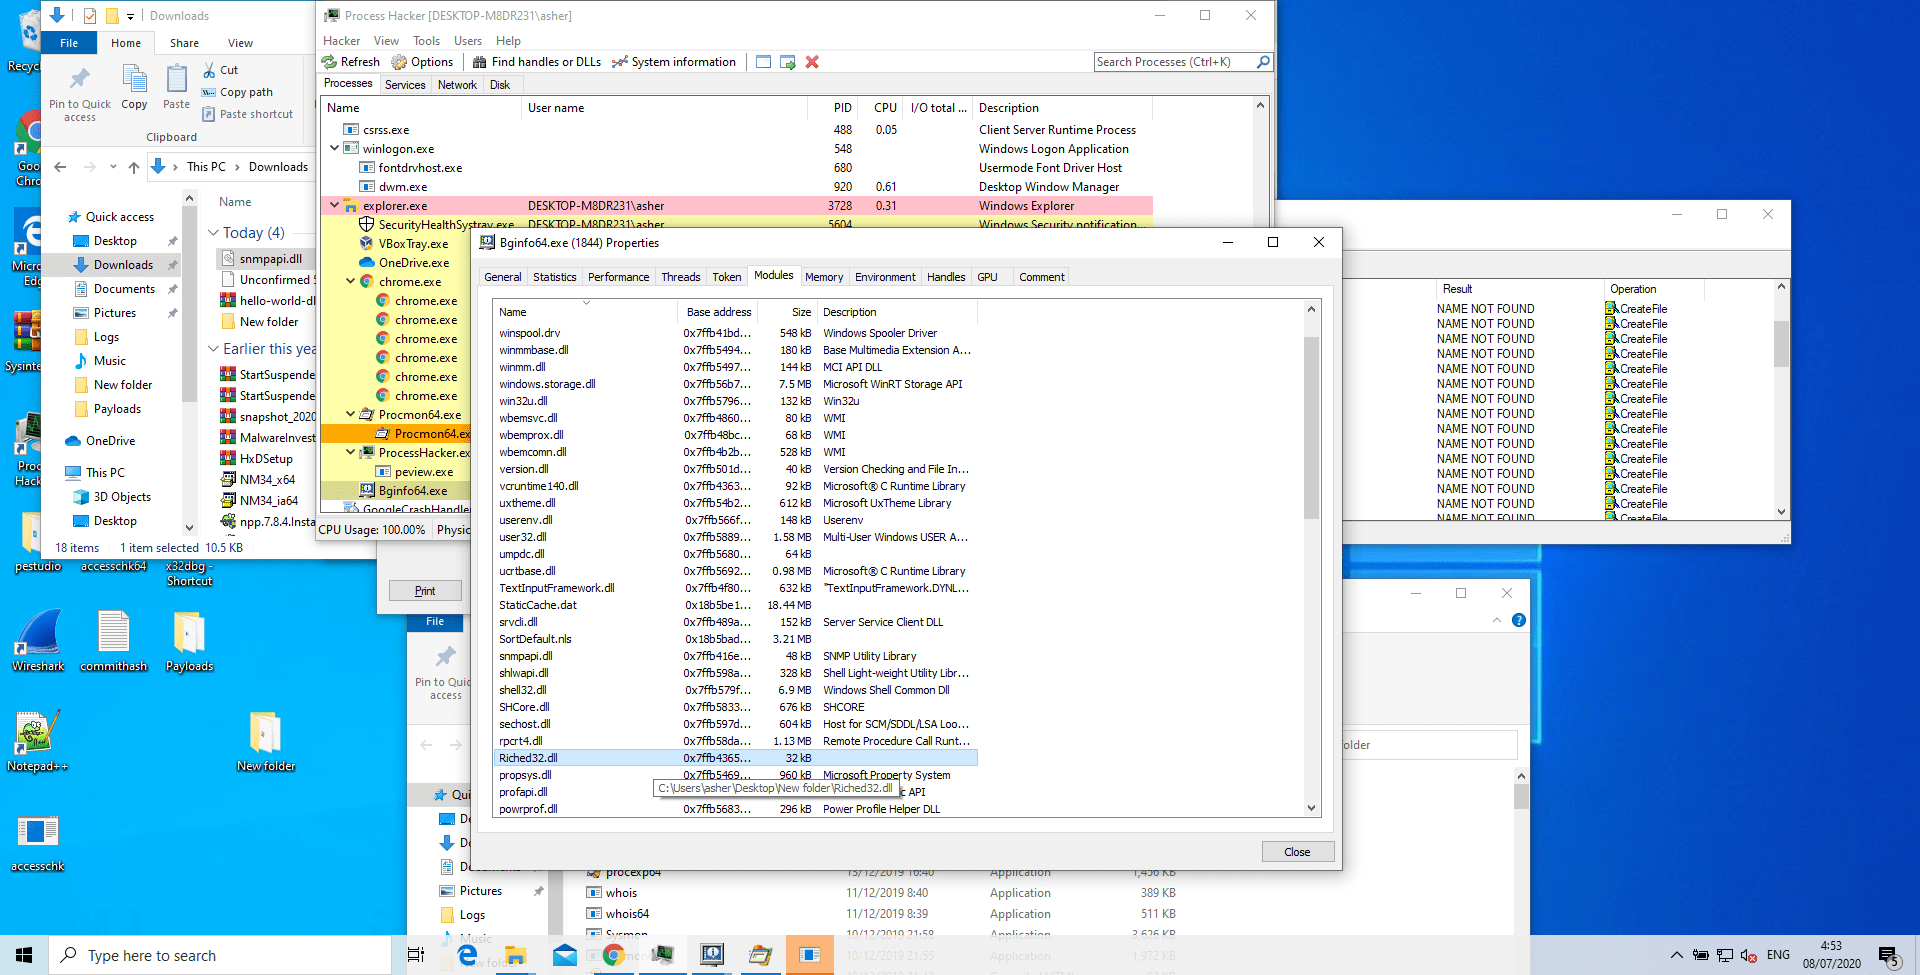Open the Threads tab in Bginfo64 Properties
Image resolution: width=1920 pixels, height=975 pixels.
click(x=680, y=277)
